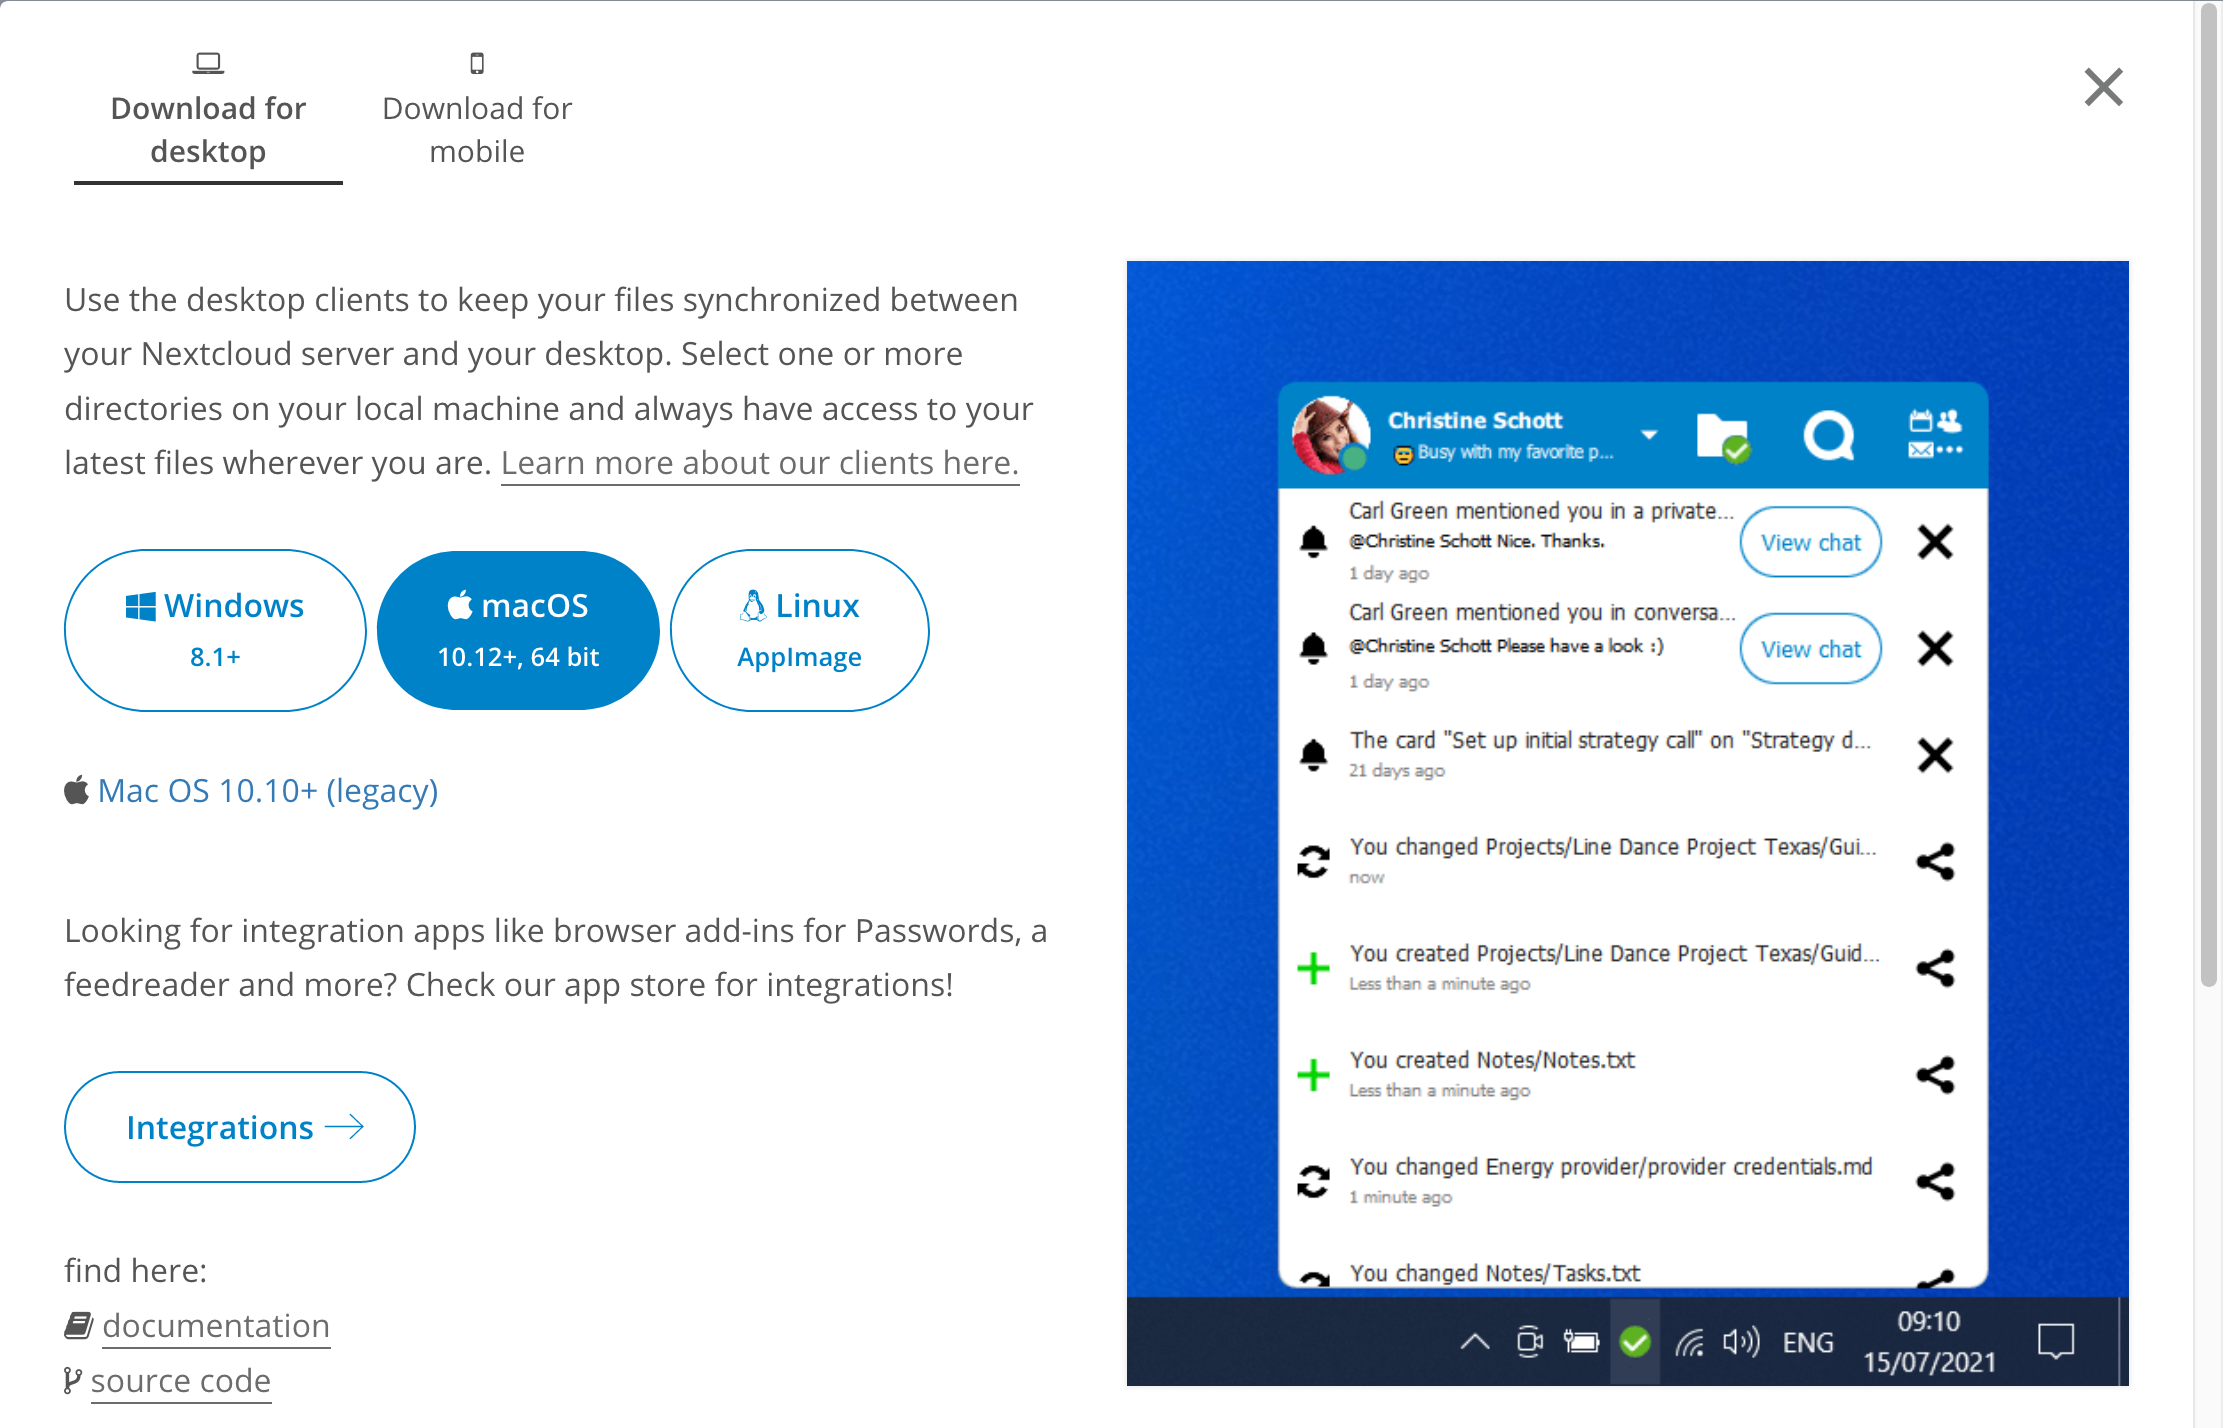
Task: Open the Talk icon in client header
Action: [1828, 436]
